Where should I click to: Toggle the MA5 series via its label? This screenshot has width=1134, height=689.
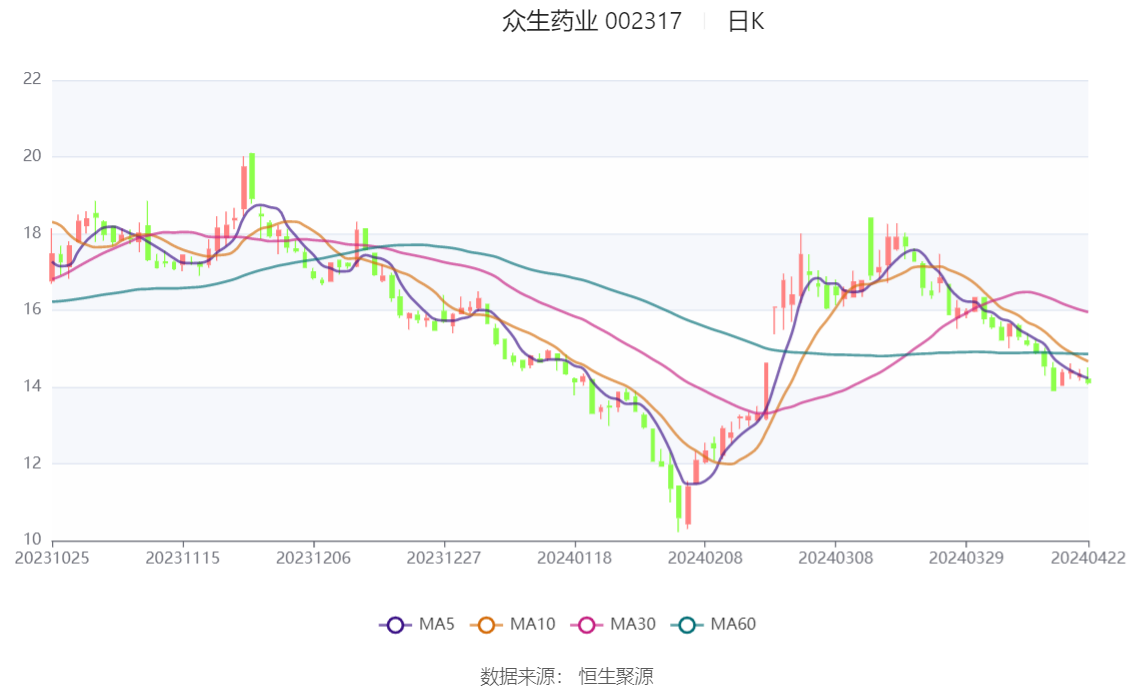[x=435, y=625]
